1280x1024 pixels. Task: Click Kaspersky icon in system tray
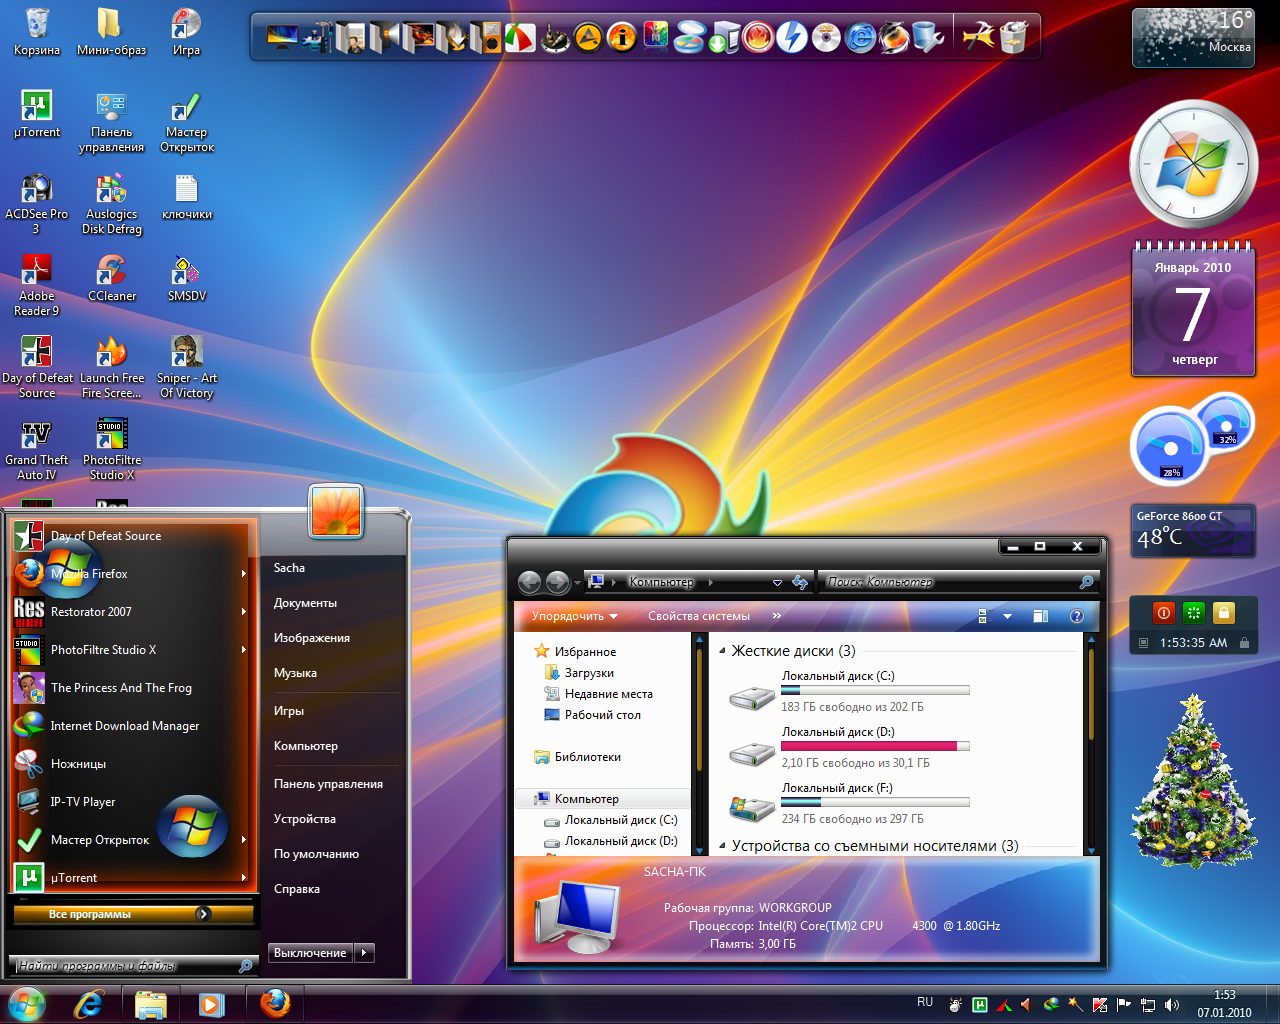click(1100, 1005)
